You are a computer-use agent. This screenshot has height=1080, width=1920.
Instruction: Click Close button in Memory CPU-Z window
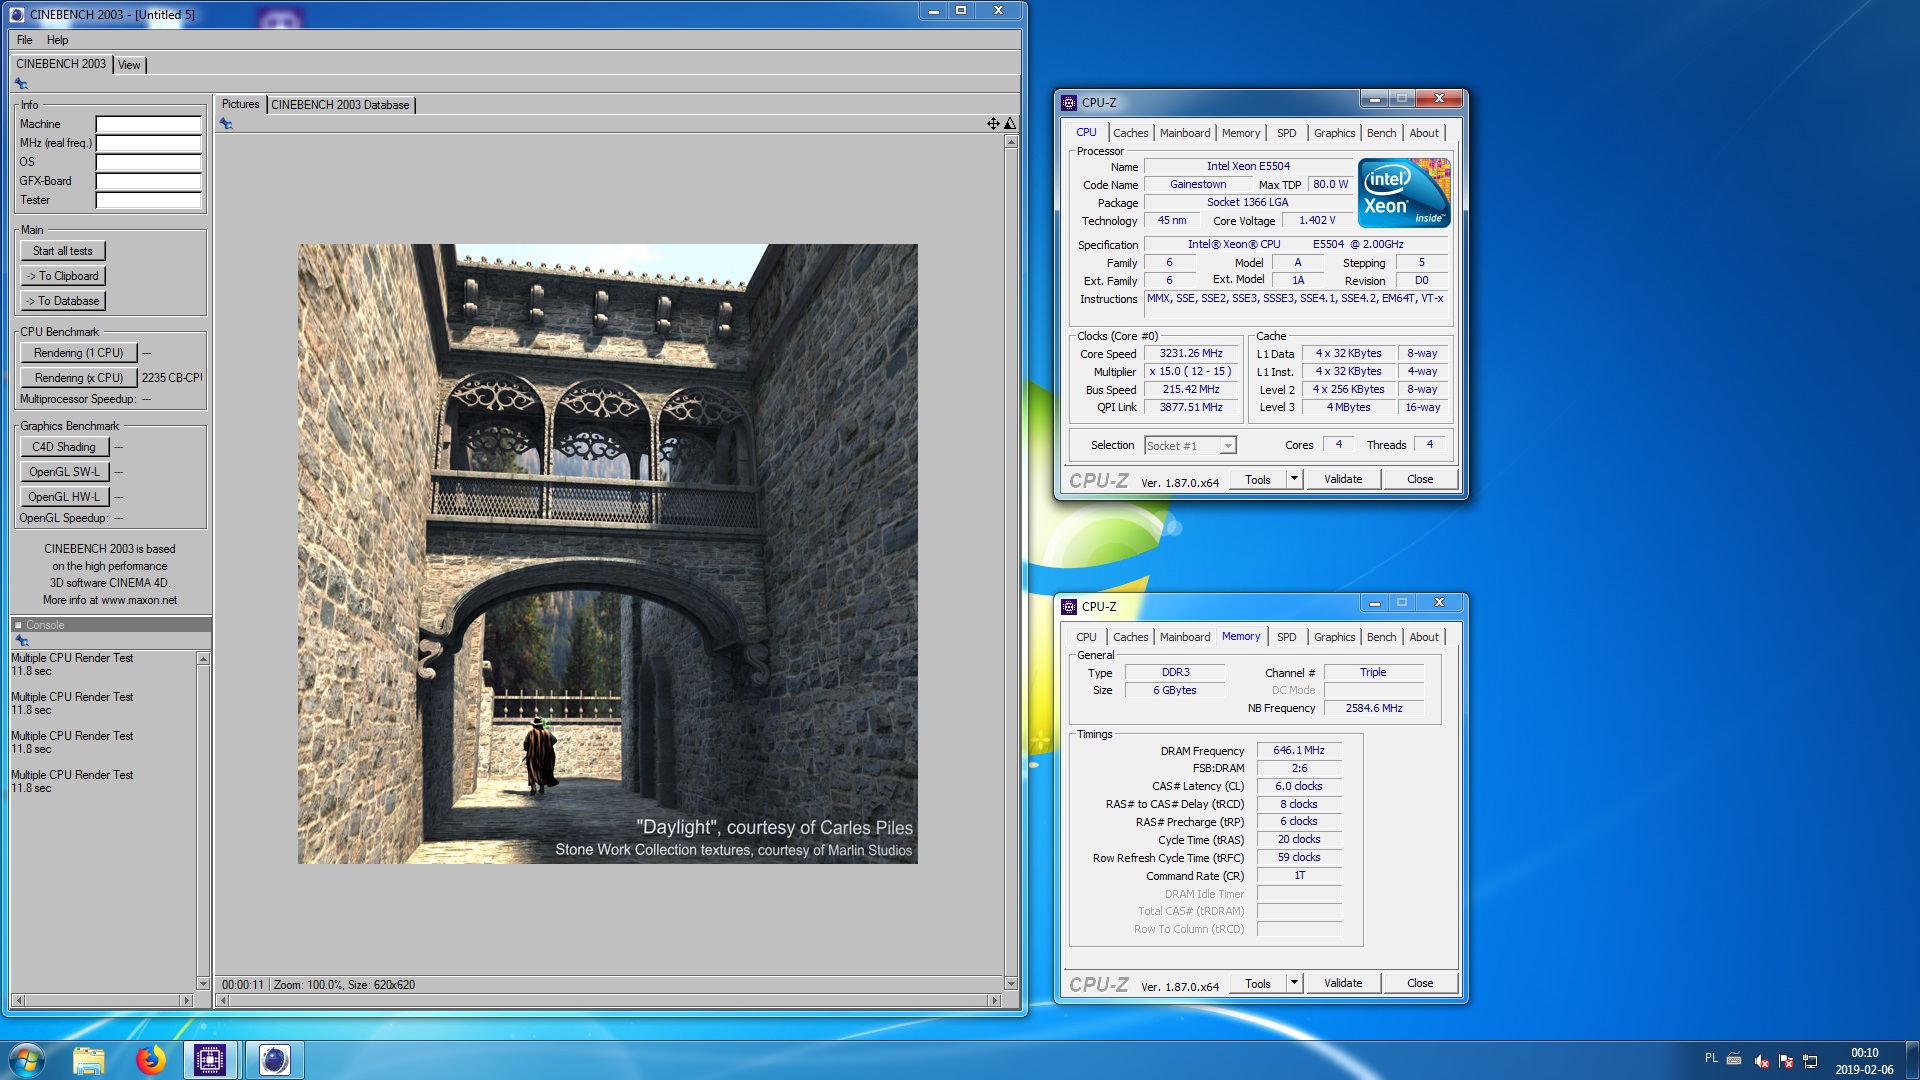[x=1420, y=983]
